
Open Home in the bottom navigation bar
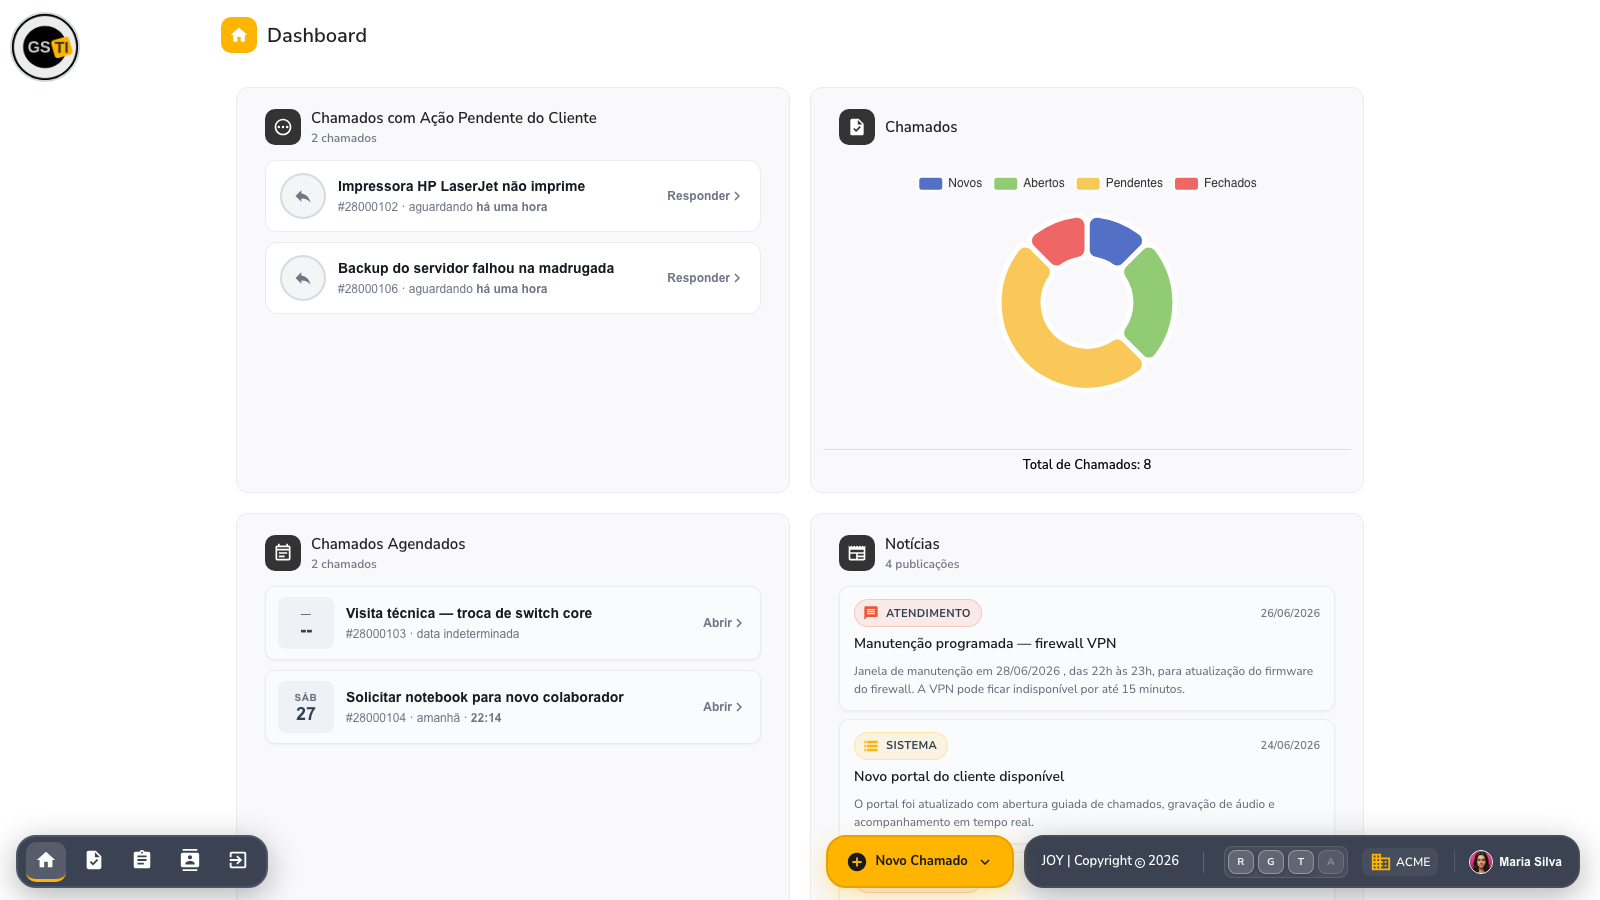[46, 860]
